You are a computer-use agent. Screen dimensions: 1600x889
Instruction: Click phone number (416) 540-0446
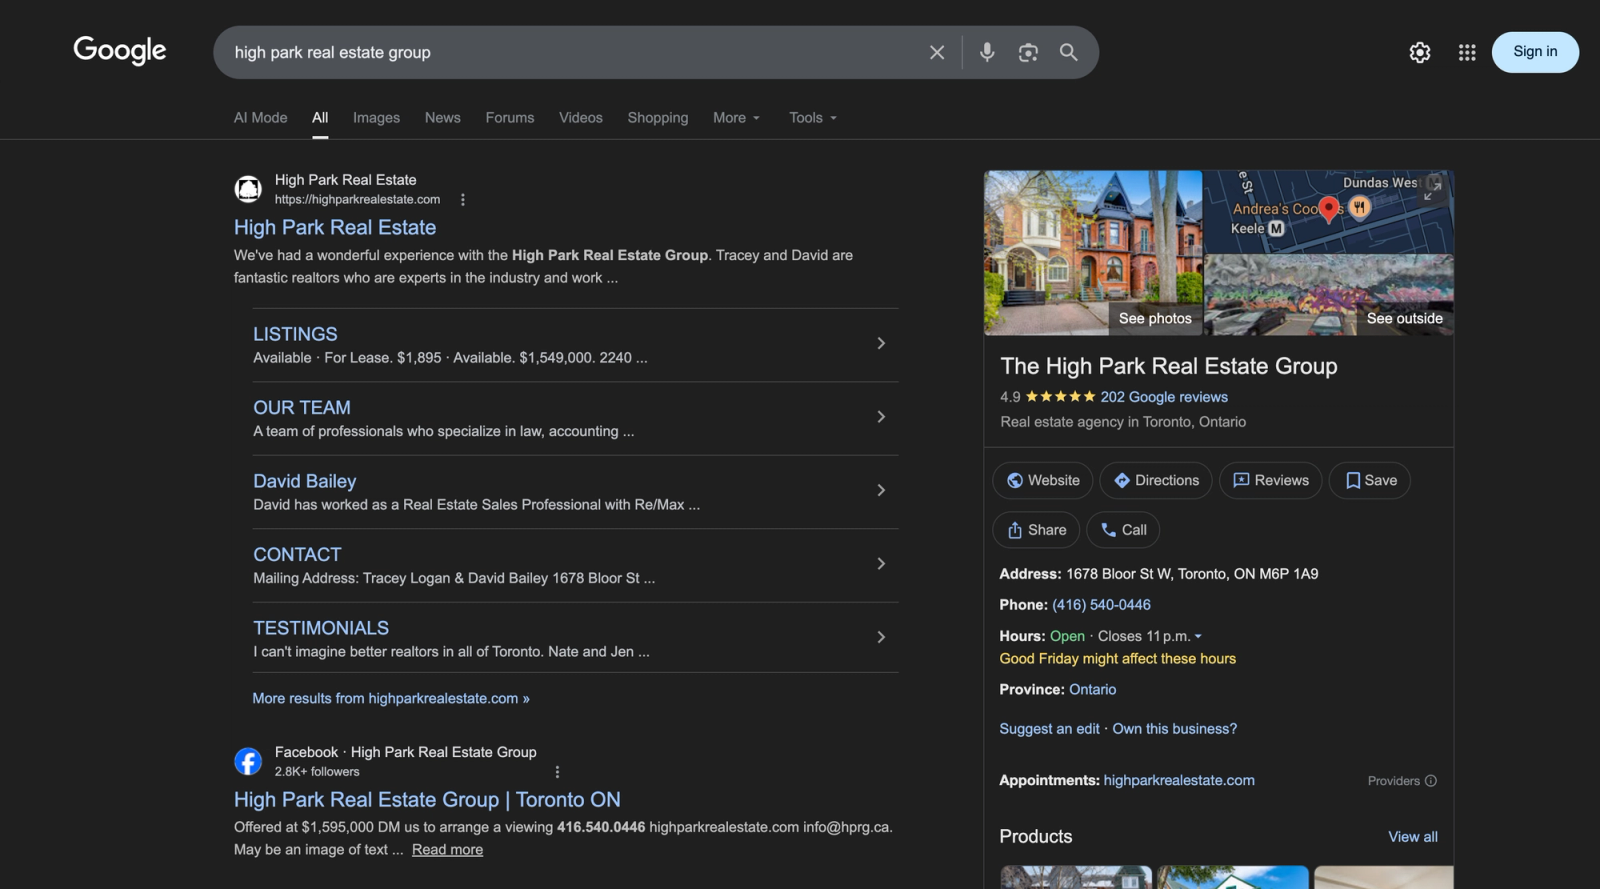pyautogui.click(x=1101, y=605)
